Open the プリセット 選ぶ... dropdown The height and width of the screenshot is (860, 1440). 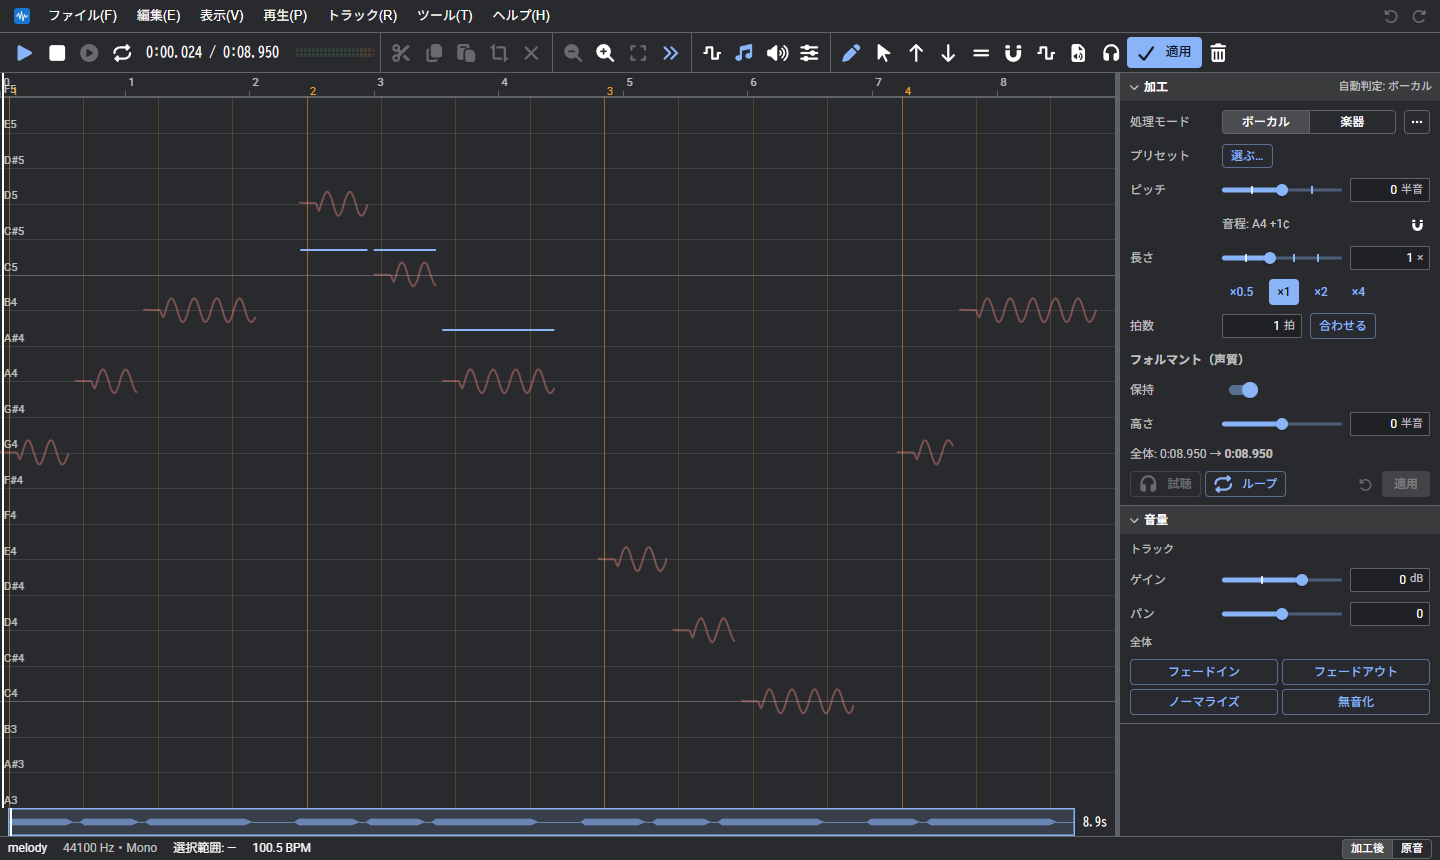[1247, 156]
